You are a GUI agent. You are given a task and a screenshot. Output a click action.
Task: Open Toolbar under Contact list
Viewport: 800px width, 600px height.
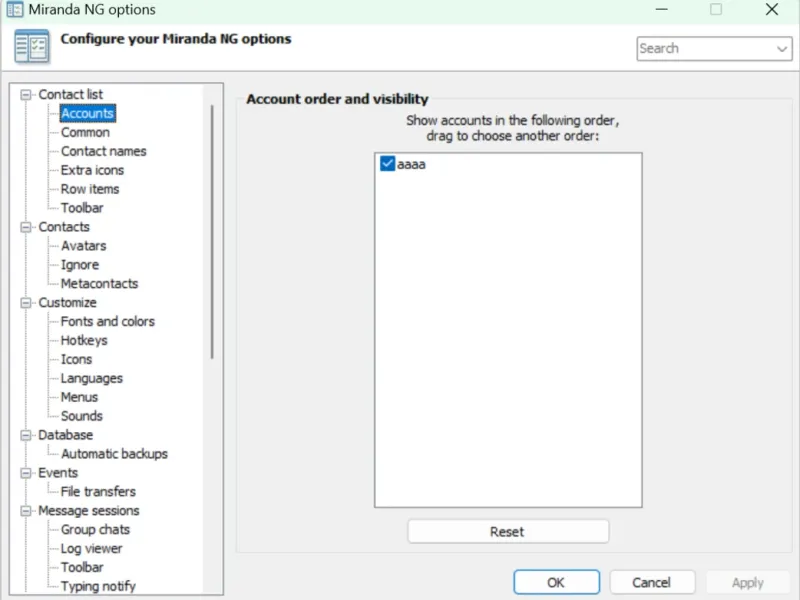point(82,208)
